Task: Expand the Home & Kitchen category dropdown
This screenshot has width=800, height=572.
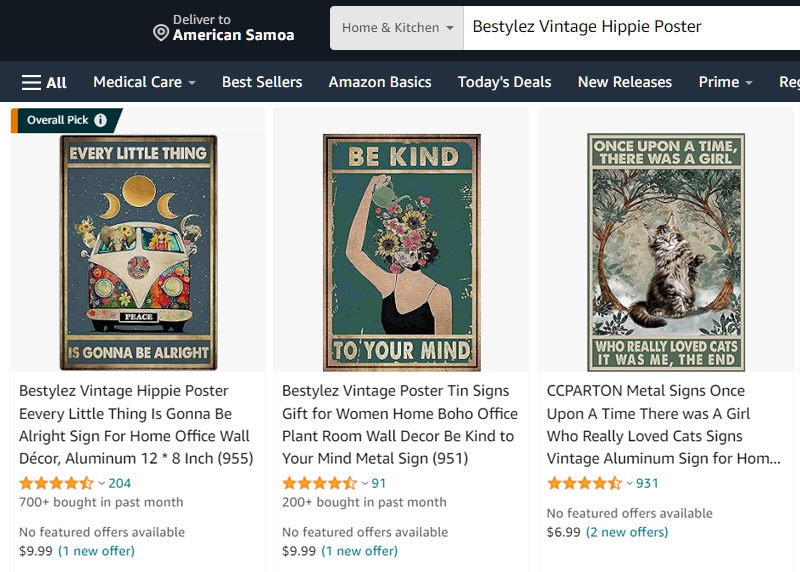Action: tap(397, 28)
